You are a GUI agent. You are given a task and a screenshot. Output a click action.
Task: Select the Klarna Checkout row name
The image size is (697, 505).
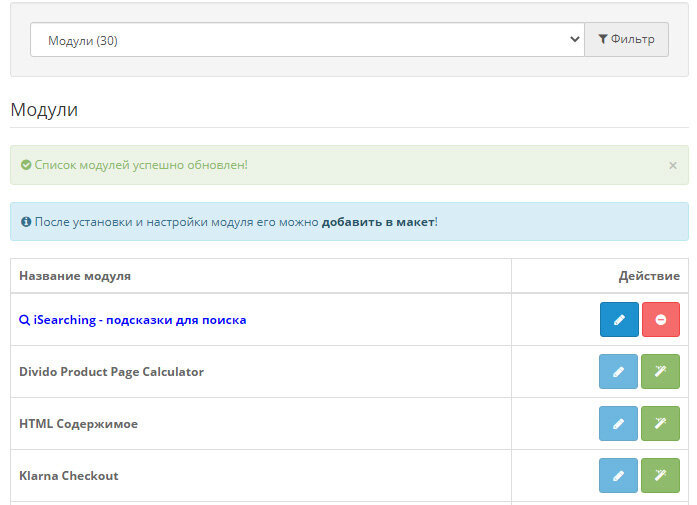pyautogui.click(x=69, y=476)
